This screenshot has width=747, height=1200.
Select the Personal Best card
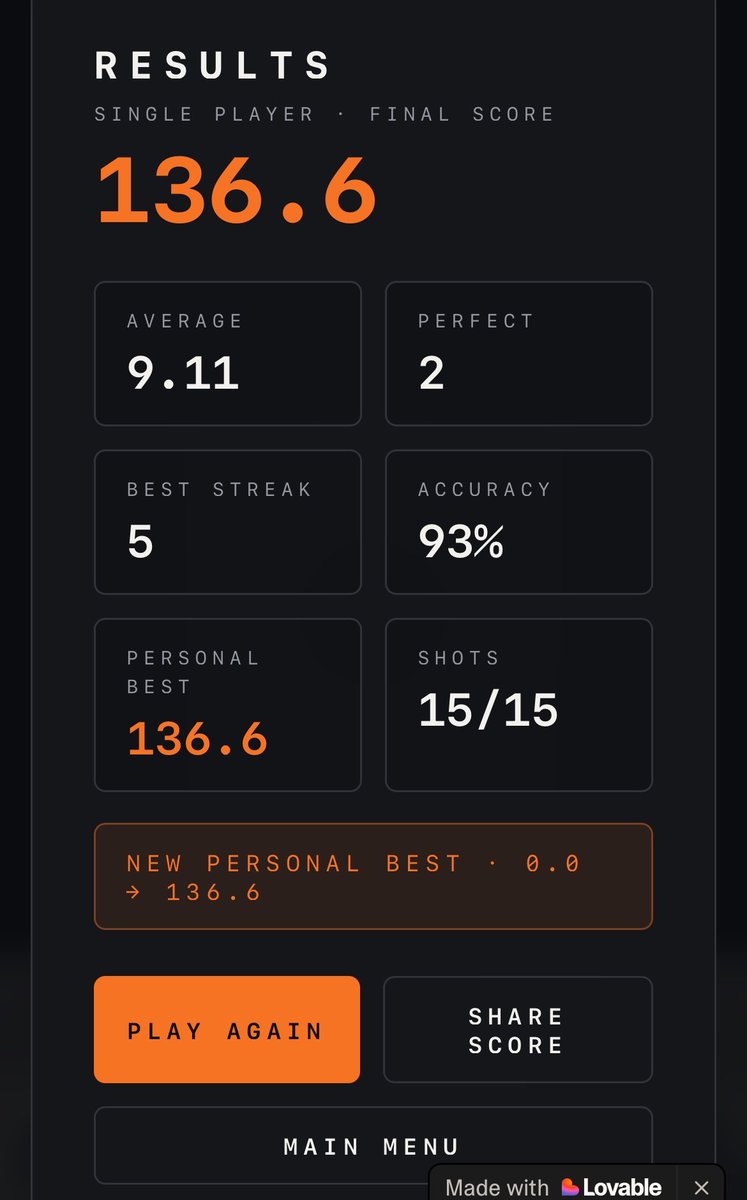(x=228, y=705)
